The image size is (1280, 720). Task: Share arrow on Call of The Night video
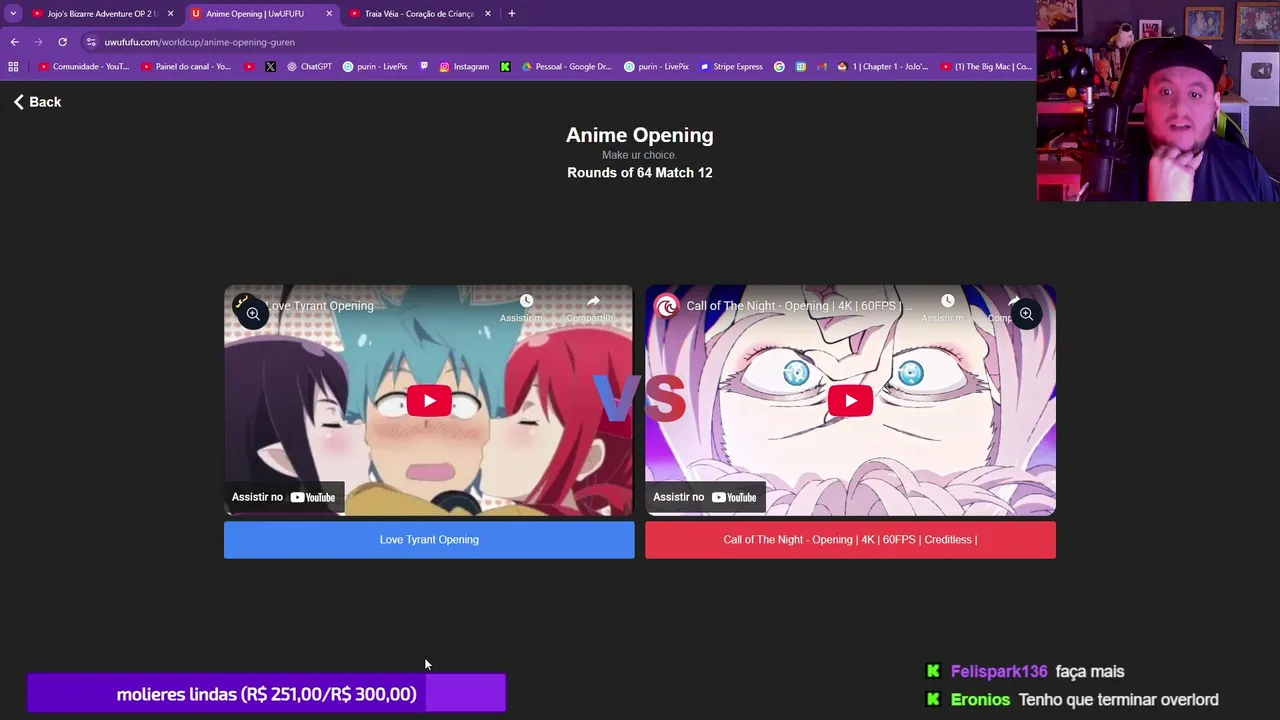[1014, 301]
